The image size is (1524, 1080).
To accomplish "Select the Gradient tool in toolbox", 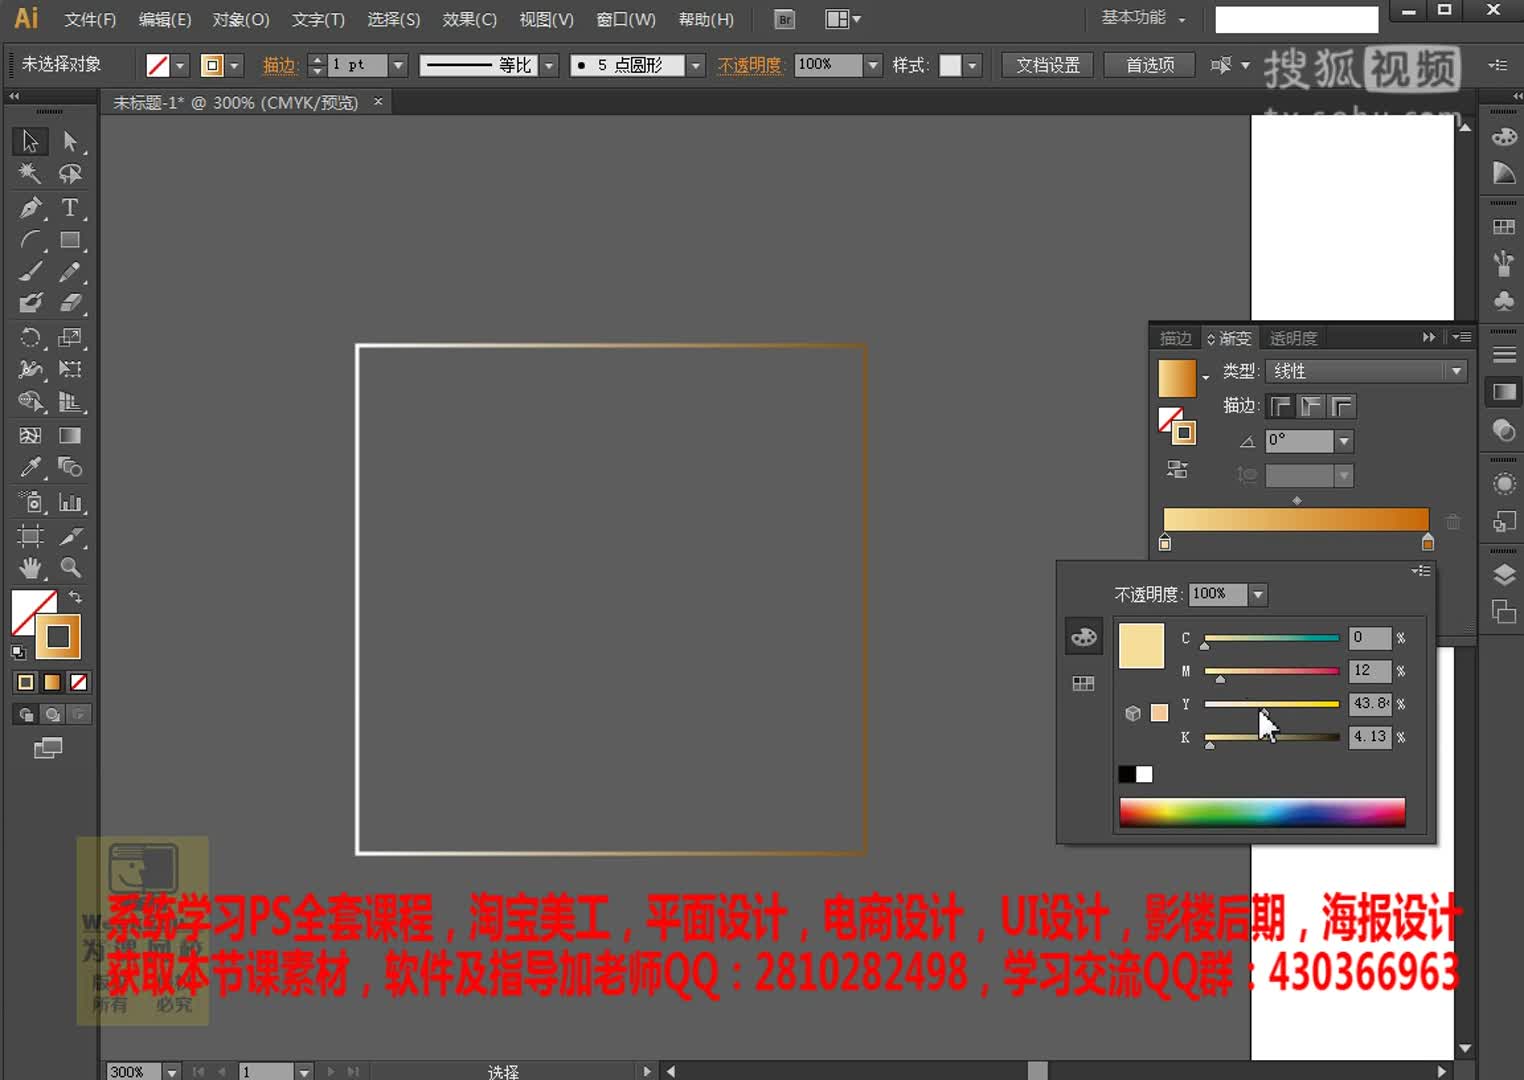I will [x=70, y=435].
